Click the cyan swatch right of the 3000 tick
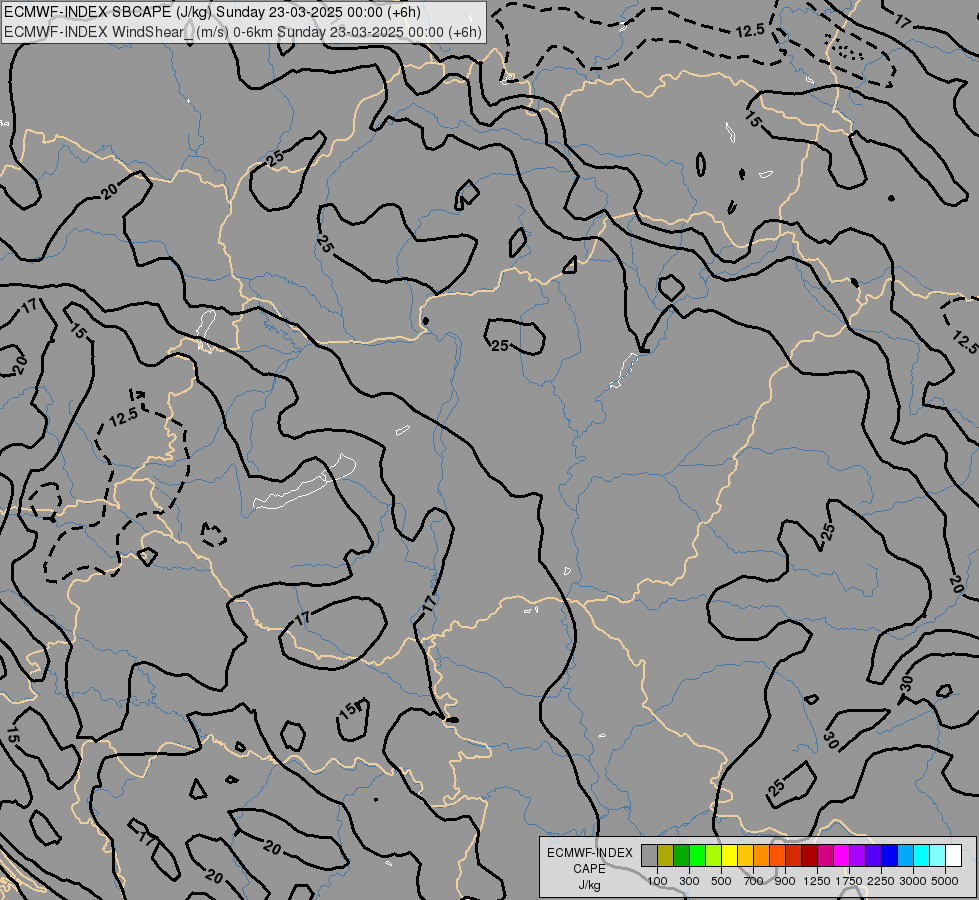Image resolution: width=979 pixels, height=900 pixels. pyautogui.click(x=921, y=856)
